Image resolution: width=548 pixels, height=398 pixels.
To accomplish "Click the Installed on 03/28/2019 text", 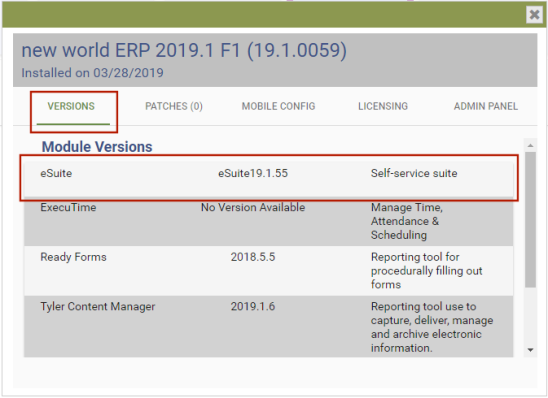I will [x=92, y=73].
